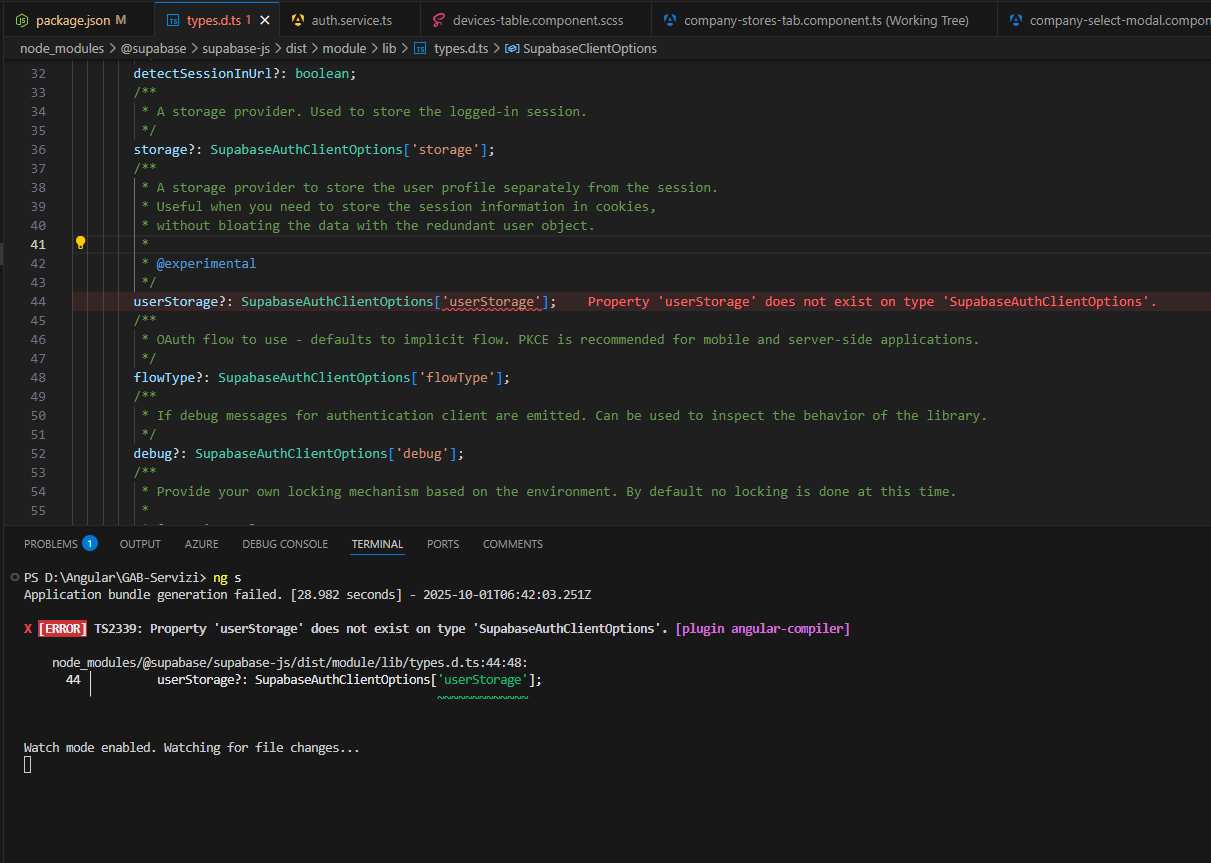Switch to the OUTPUT panel tab
Viewport: 1211px width, 863px height.
coord(140,544)
